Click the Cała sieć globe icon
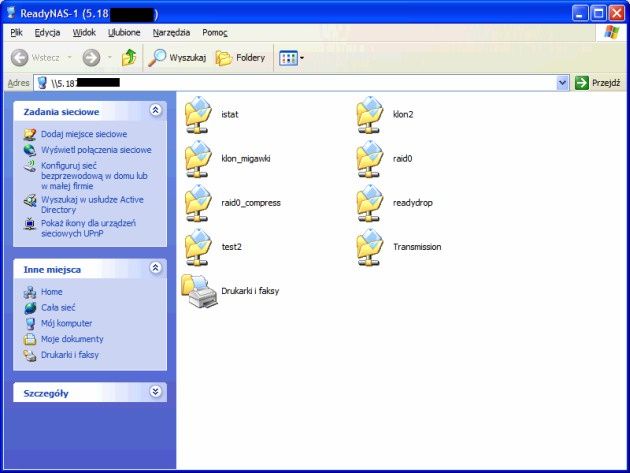The width and height of the screenshot is (630, 473). click(30, 308)
